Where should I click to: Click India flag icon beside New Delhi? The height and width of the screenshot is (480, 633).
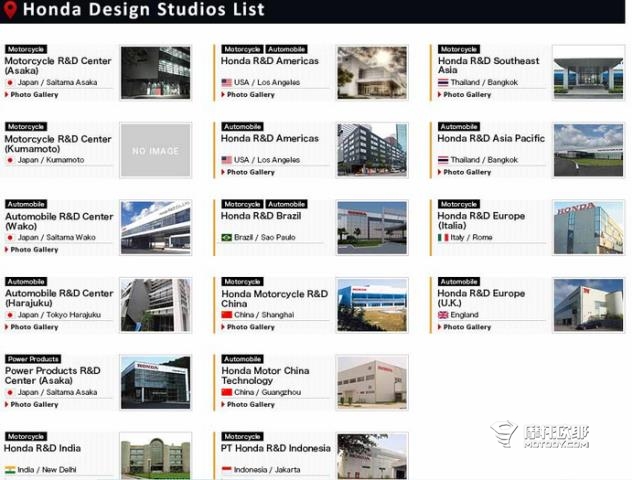point(10,470)
